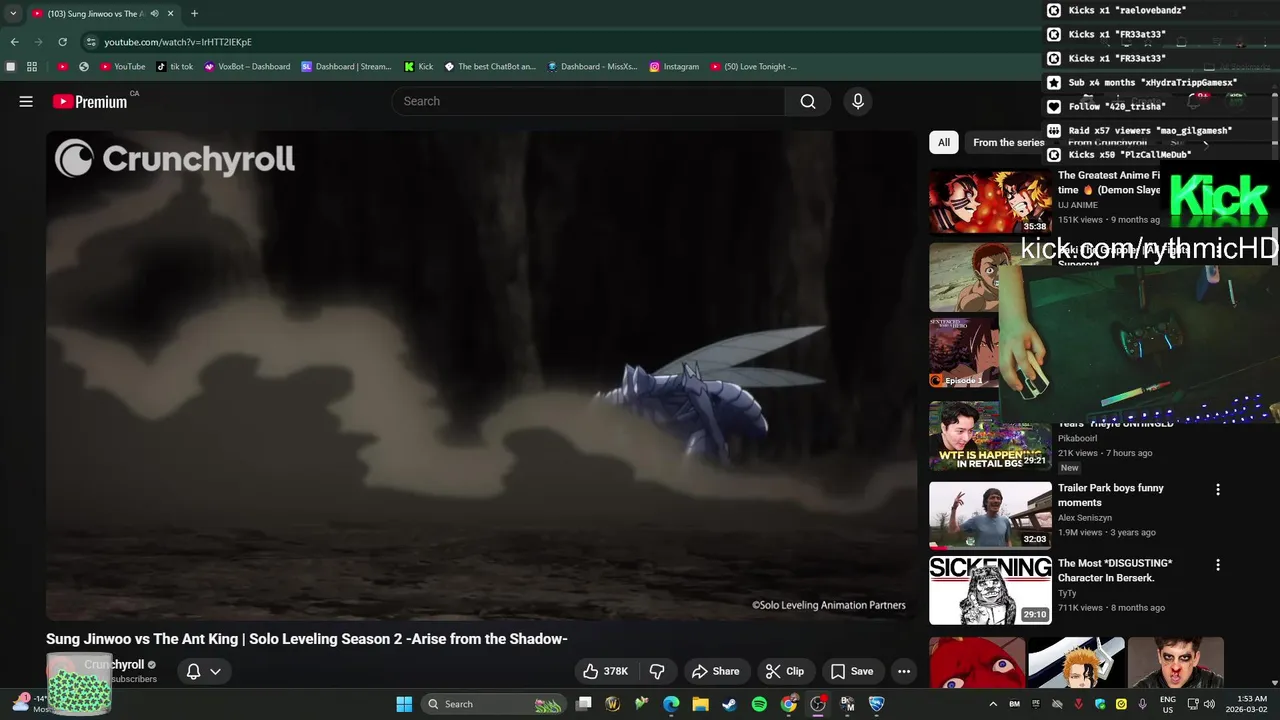Share the video
Viewport: 1280px width, 720px height.
(x=716, y=671)
